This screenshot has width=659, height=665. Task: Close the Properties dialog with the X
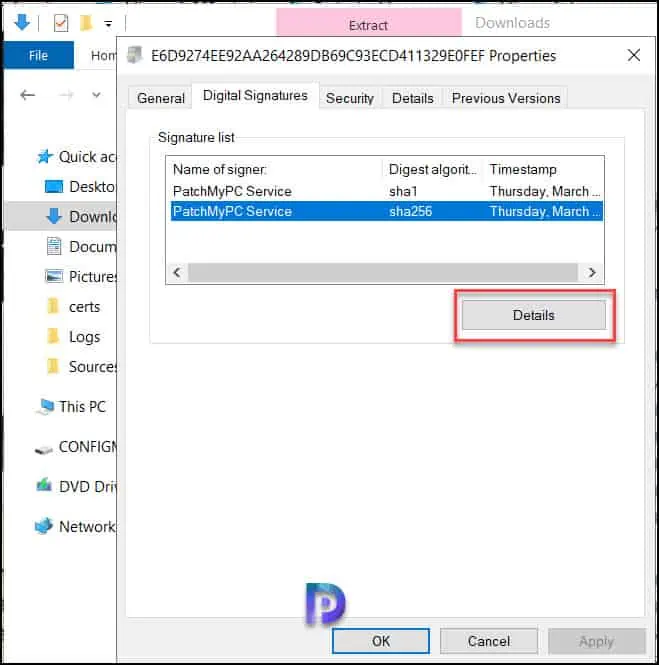(x=634, y=55)
